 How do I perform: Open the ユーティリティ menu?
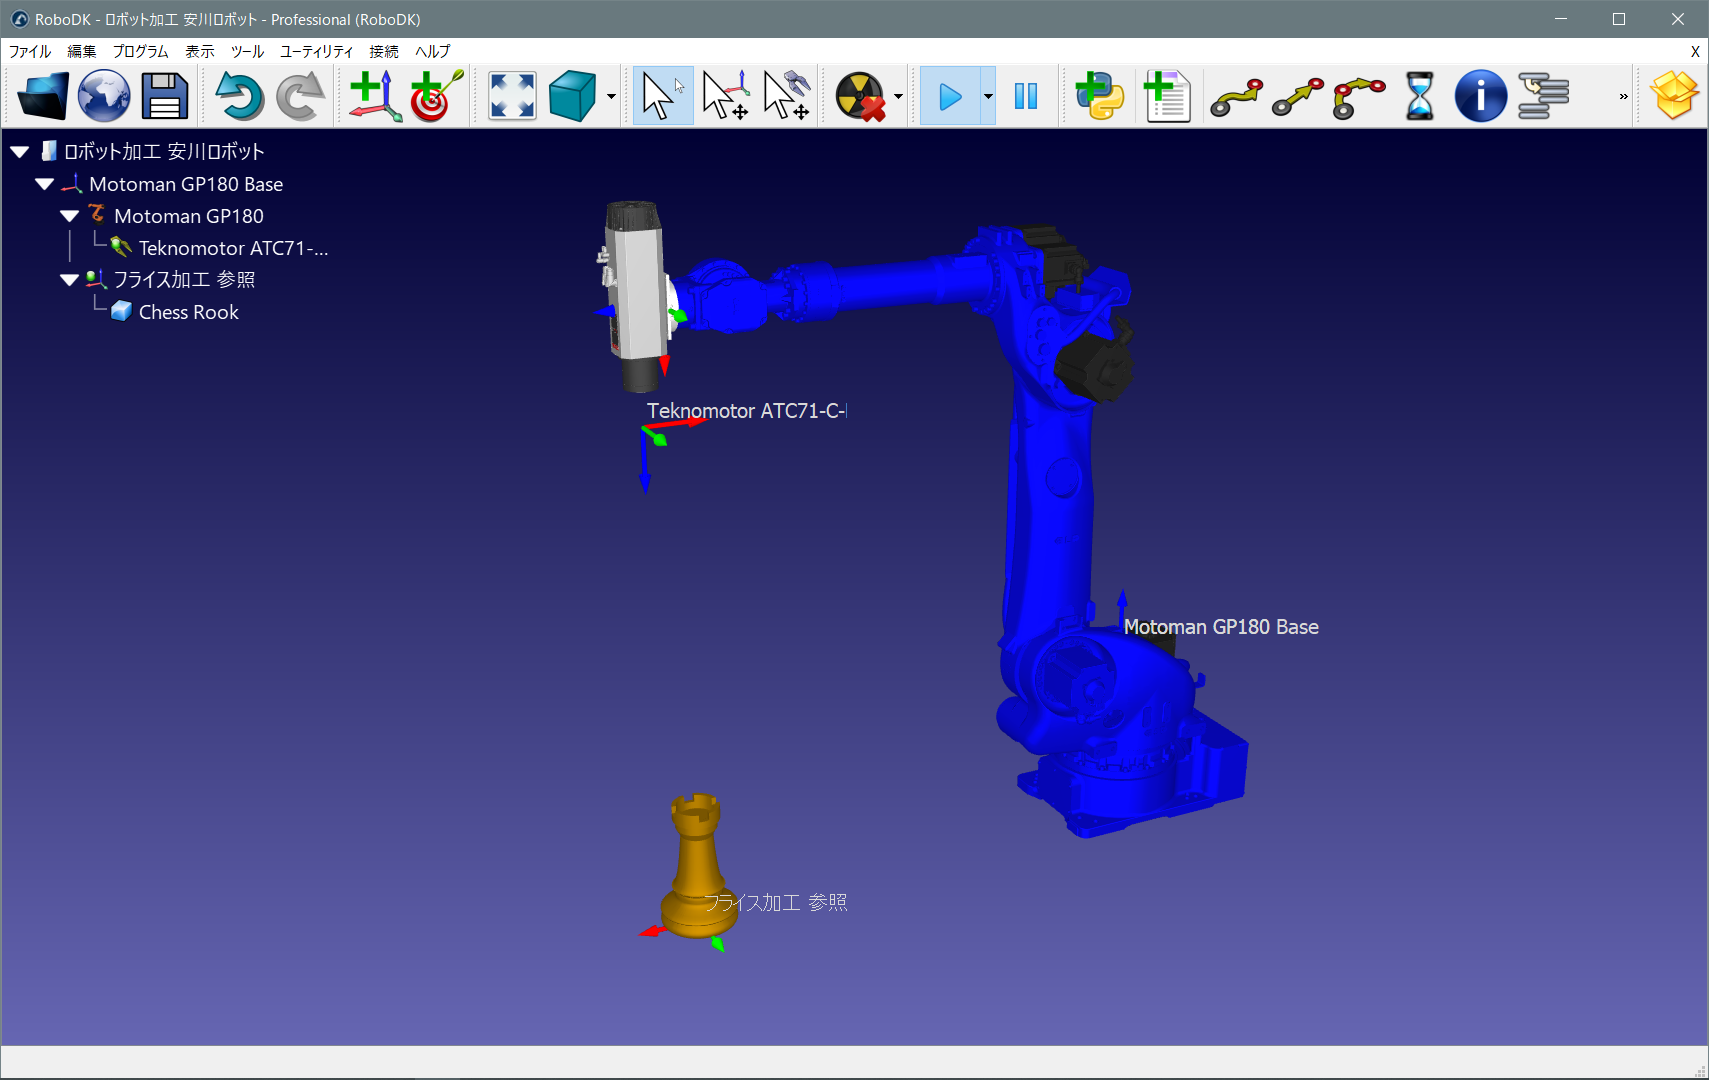(x=316, y=52)
